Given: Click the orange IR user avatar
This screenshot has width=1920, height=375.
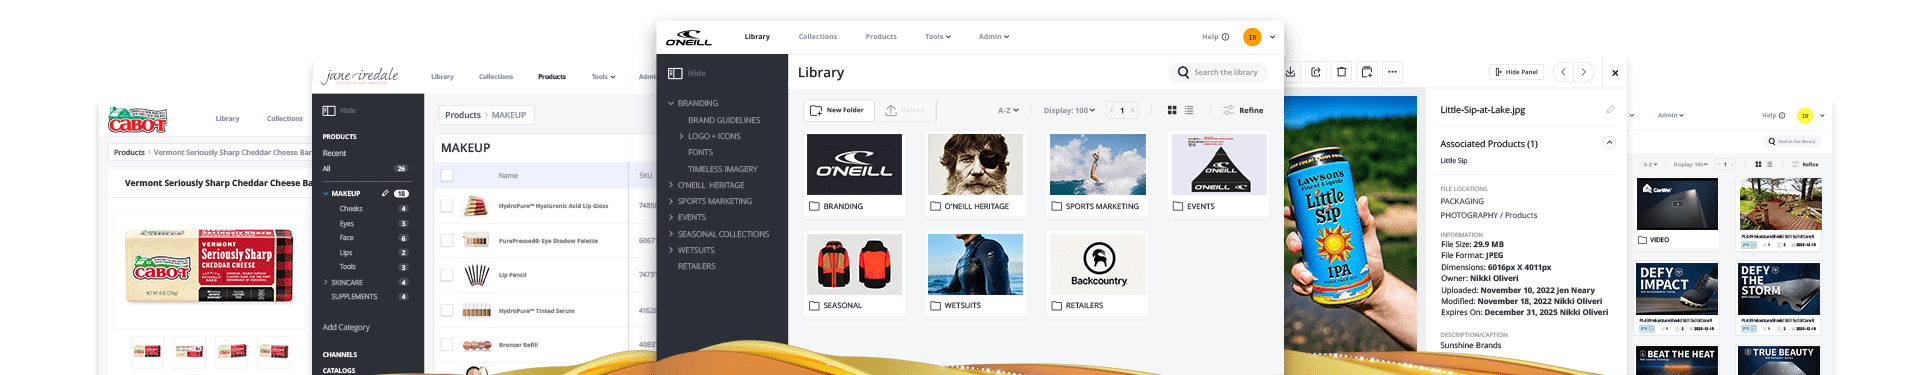Looking at the screenshot, I should click(1252, 37).
